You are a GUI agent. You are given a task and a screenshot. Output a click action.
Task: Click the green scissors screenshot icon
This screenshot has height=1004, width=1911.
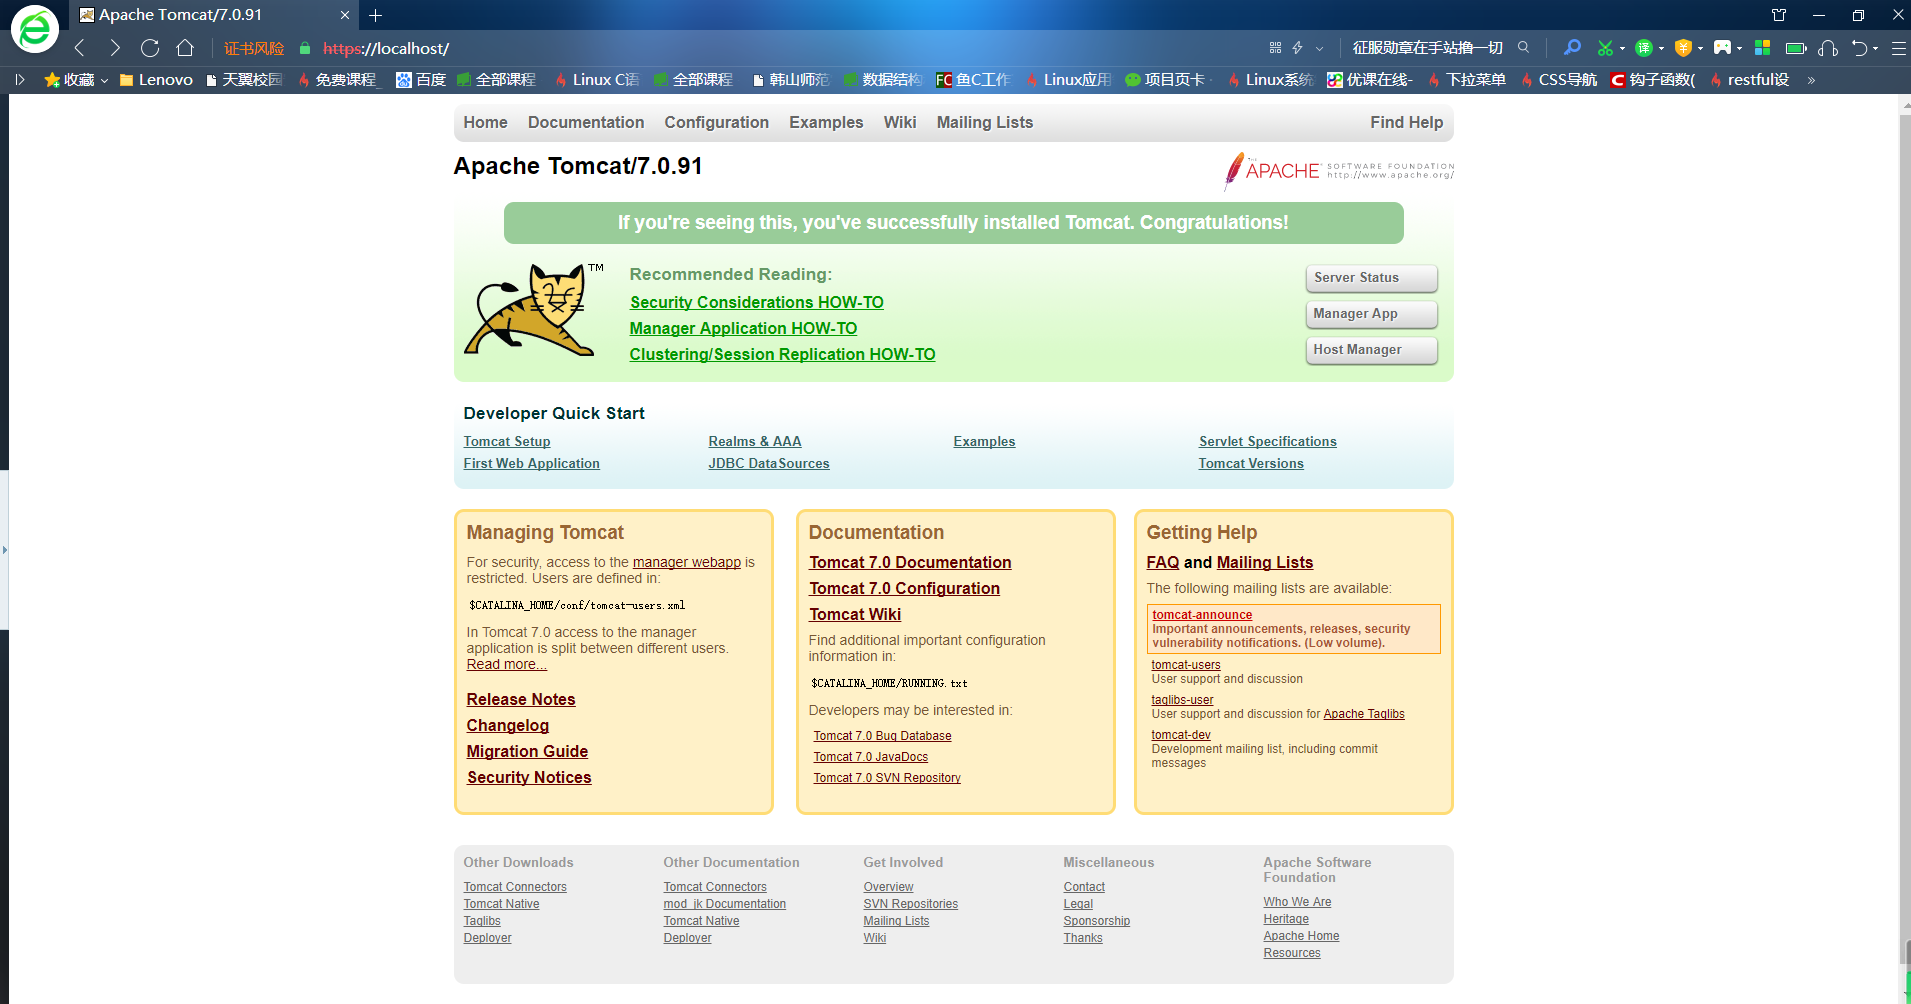tap(1605, 48)
